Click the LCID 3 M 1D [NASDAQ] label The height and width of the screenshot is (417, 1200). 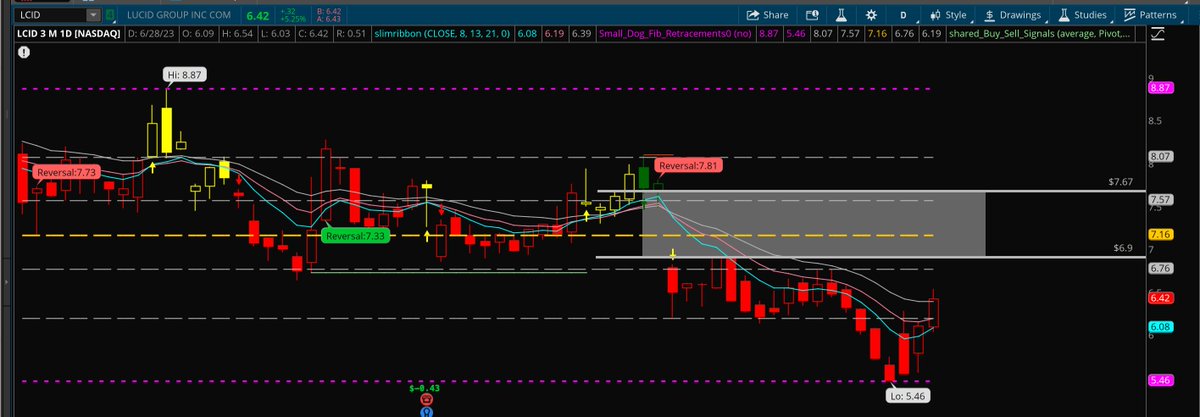click(x=67, y=34)
